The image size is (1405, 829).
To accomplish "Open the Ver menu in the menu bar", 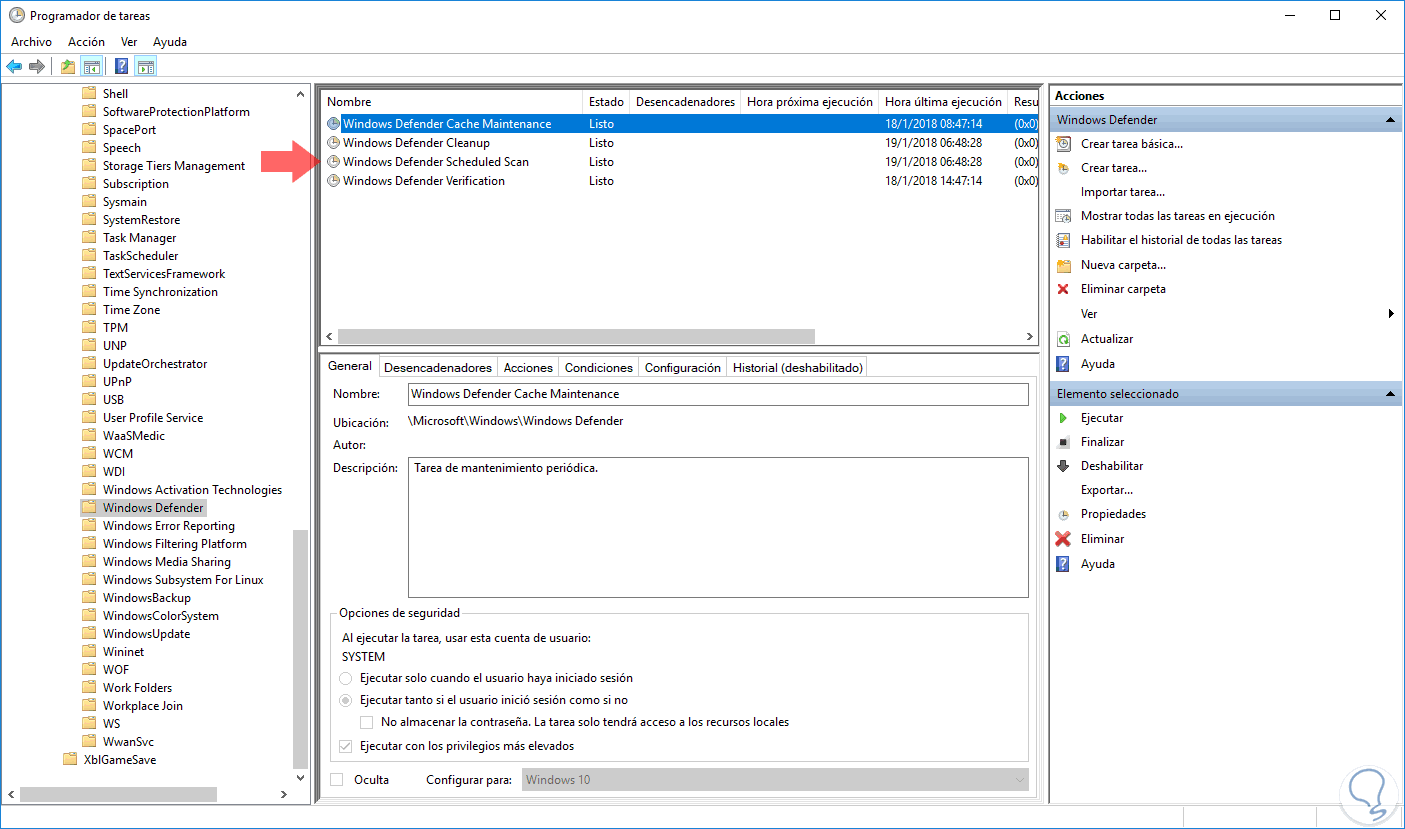I will (129, 42).
